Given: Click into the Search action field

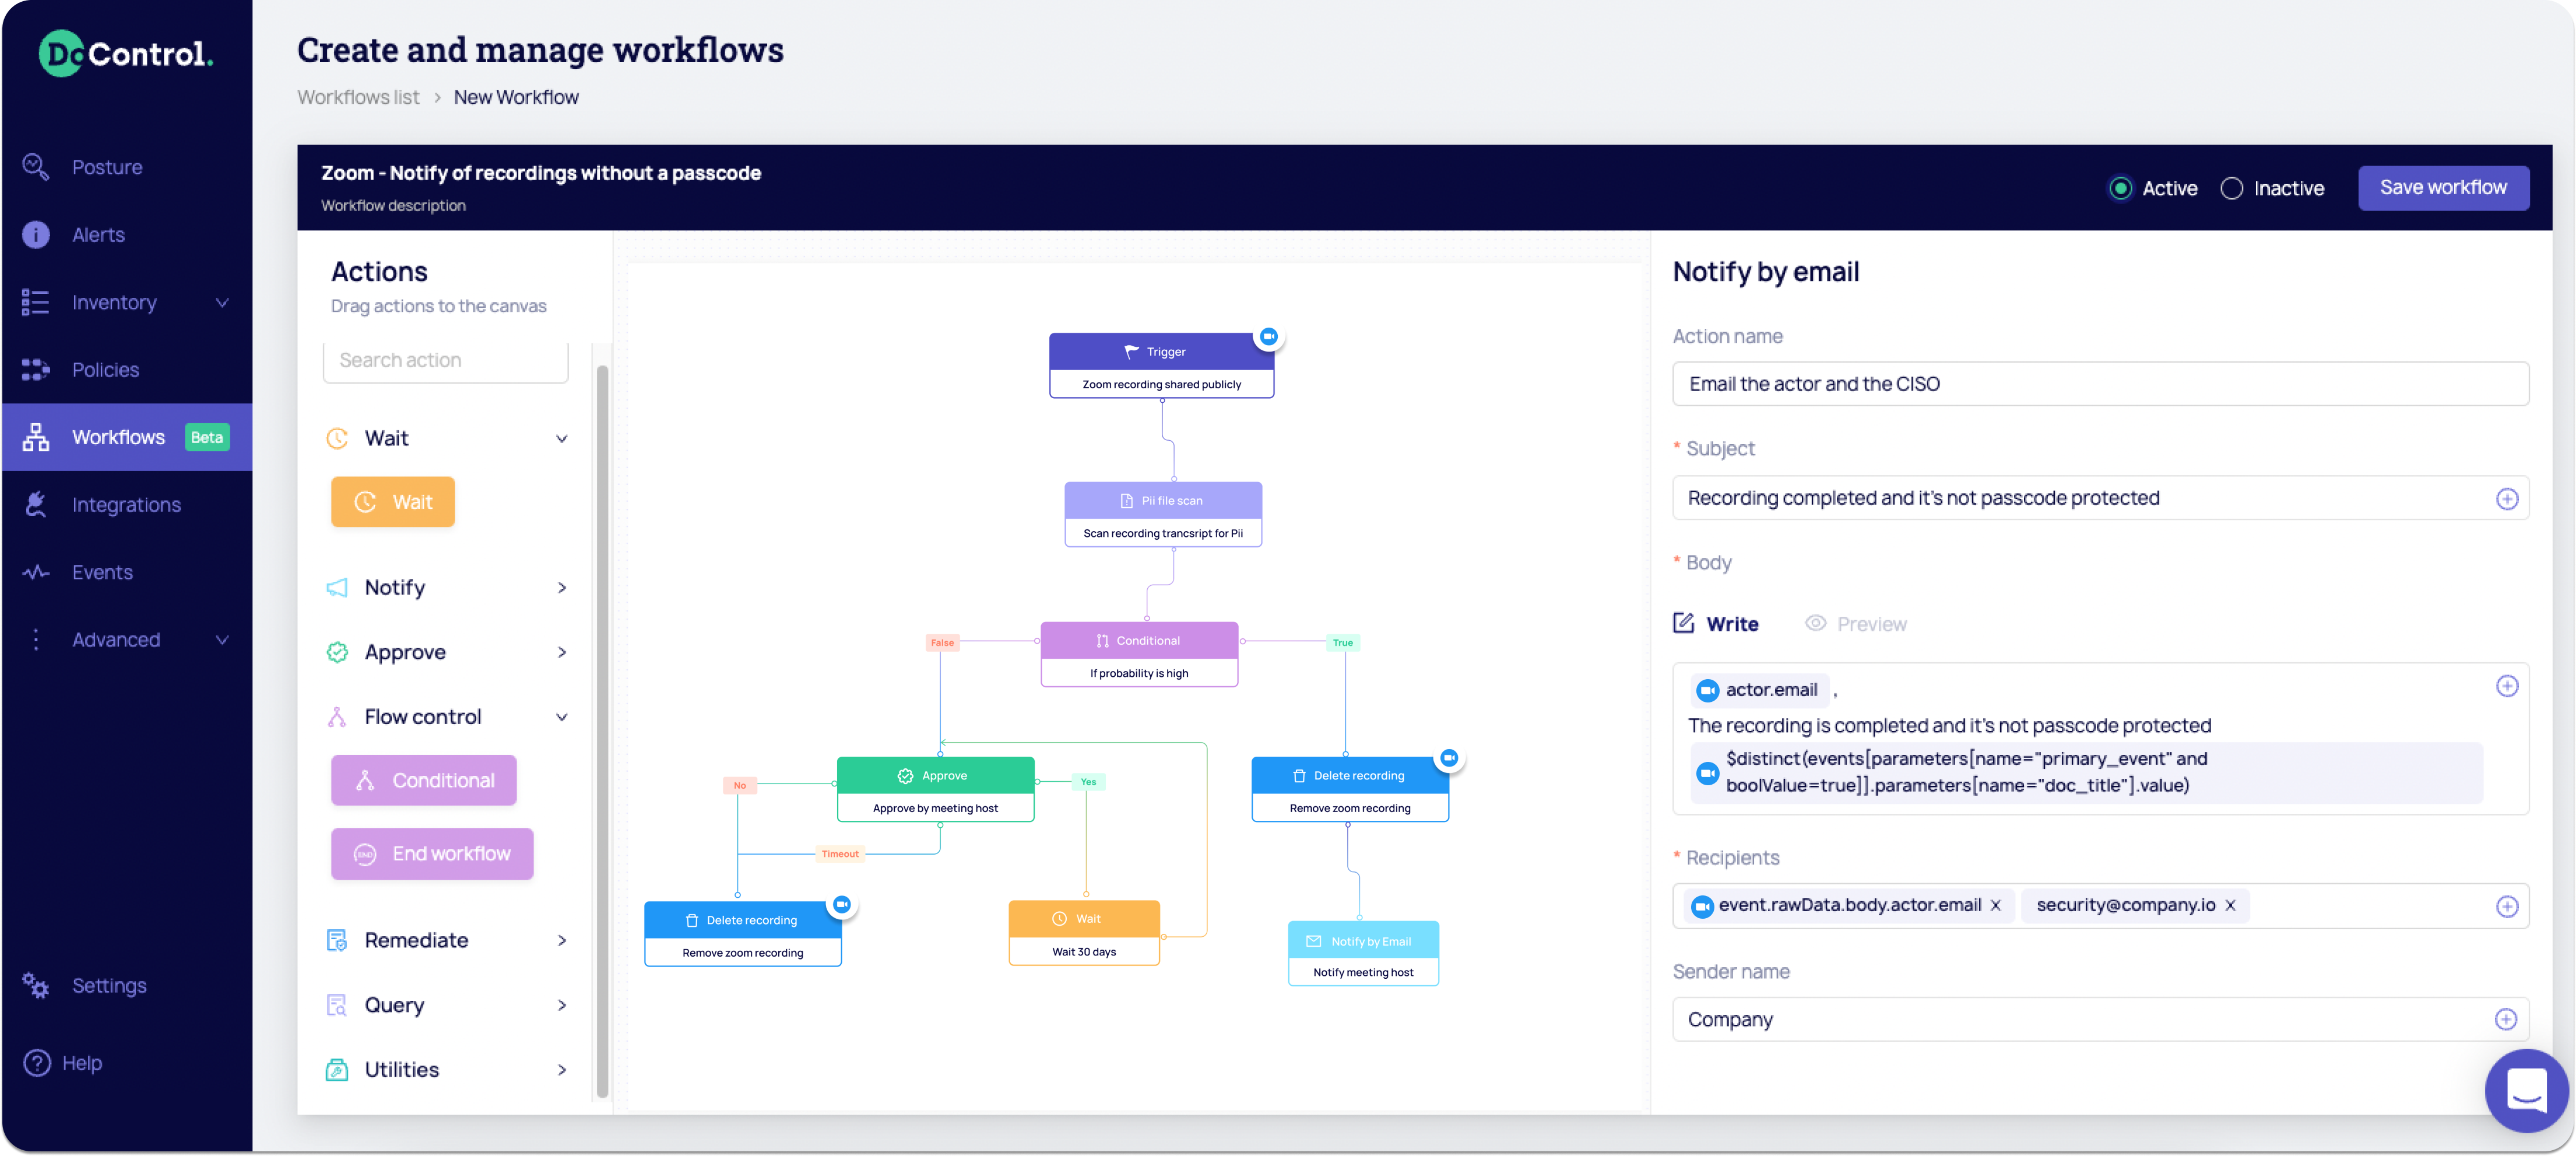Looking at the screenshot, I should (445, 360).
